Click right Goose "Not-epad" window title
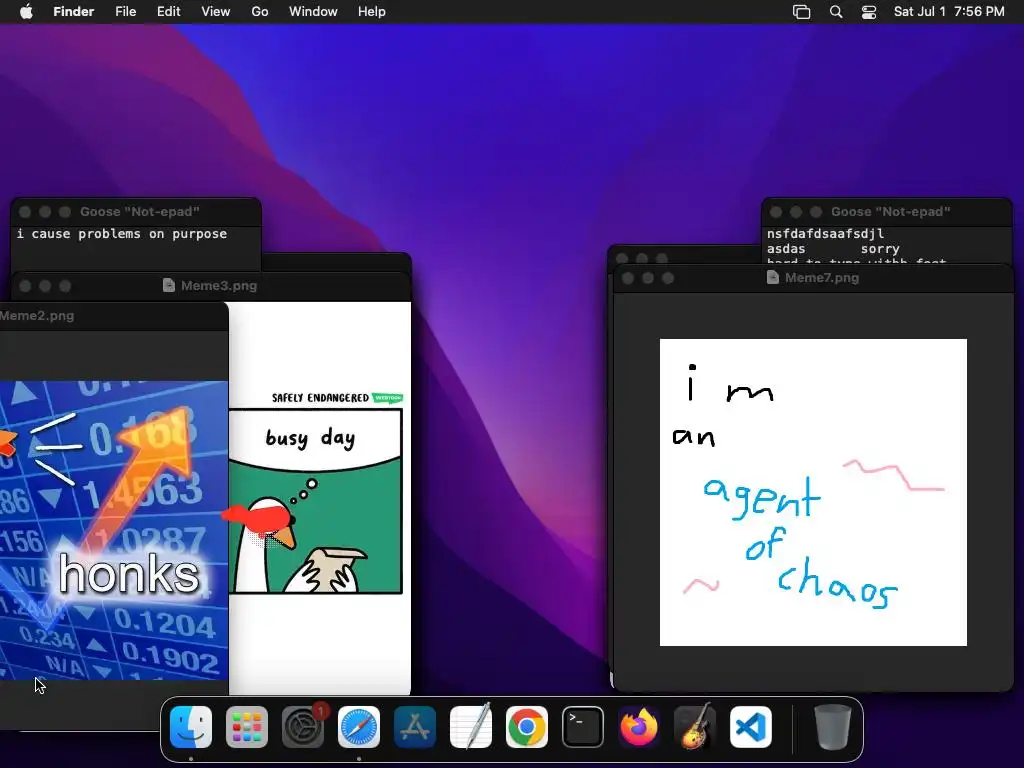Screen dimensions: 1024x768 point(891,212)
